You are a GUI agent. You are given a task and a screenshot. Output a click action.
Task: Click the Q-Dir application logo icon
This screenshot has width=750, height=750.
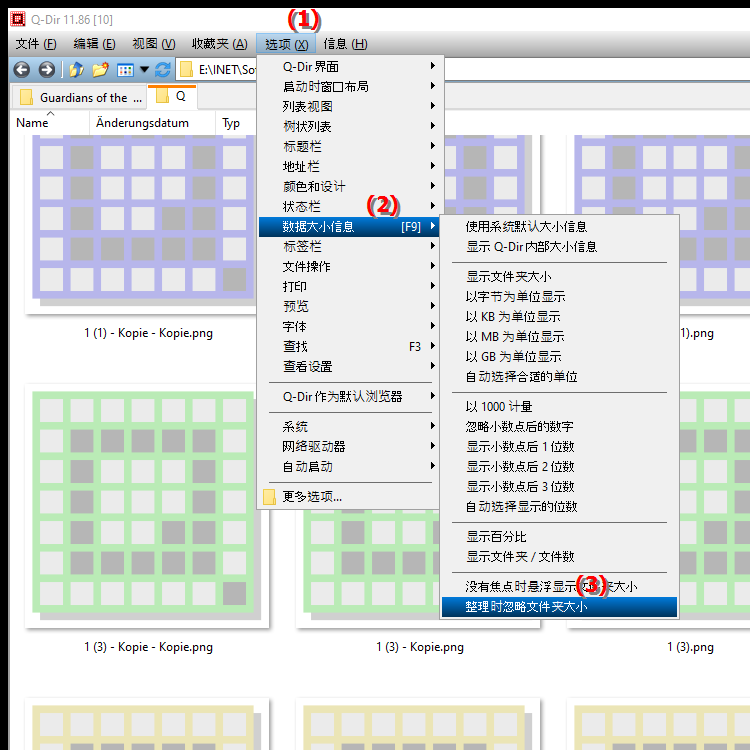coord(18,19)
